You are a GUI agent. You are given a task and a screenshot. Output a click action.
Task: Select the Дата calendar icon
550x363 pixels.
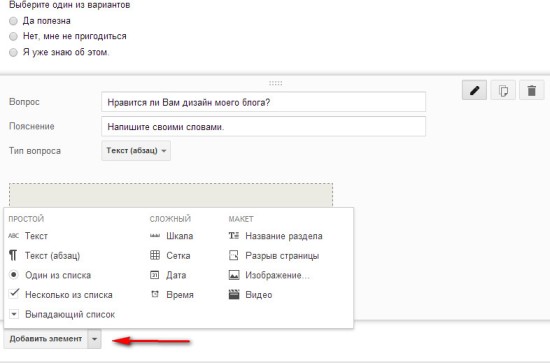[155, 275]
